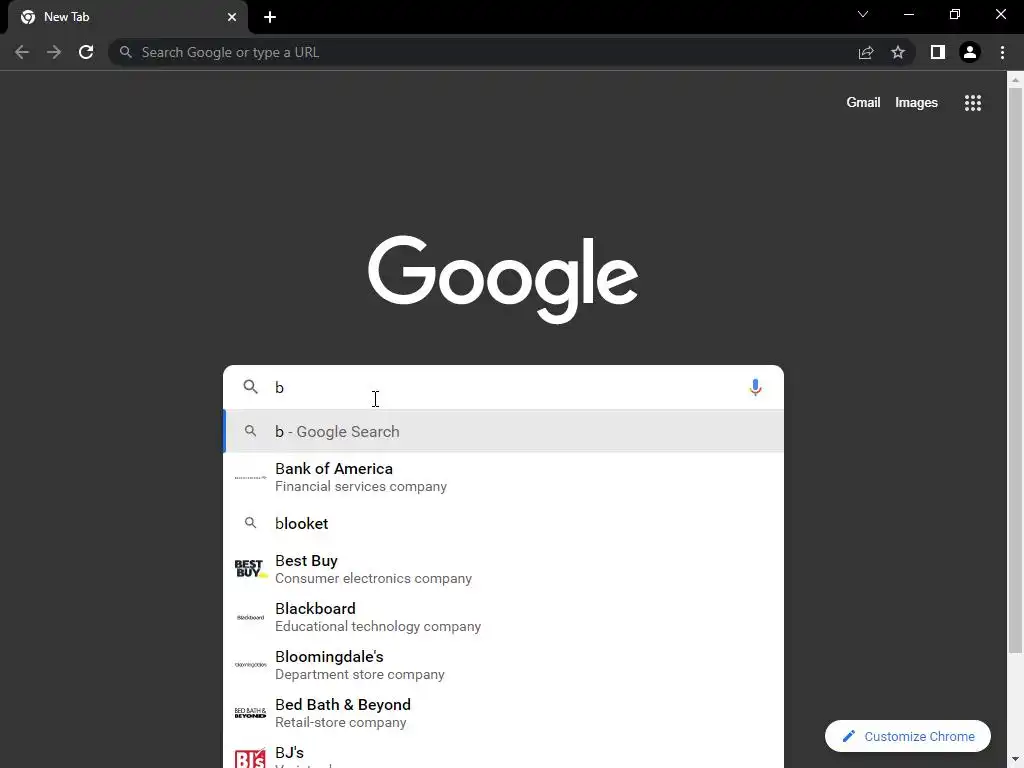Click the Google logo
1024x768 pixels.
(x=503, y=280)
